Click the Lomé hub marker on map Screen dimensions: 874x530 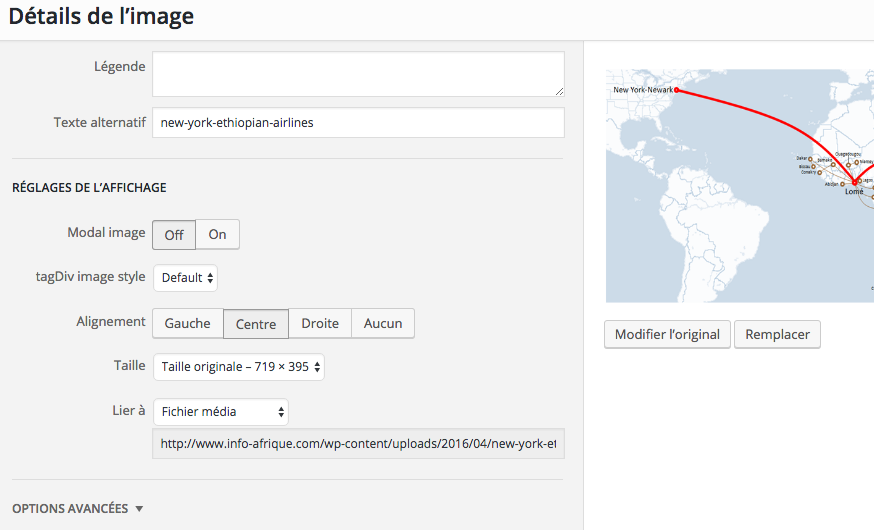(853, 184)
